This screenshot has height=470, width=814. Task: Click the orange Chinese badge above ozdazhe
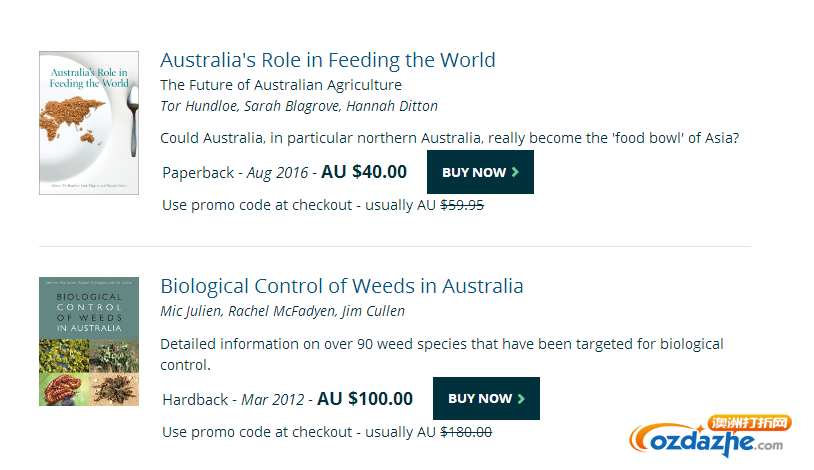tap(750, 423)
